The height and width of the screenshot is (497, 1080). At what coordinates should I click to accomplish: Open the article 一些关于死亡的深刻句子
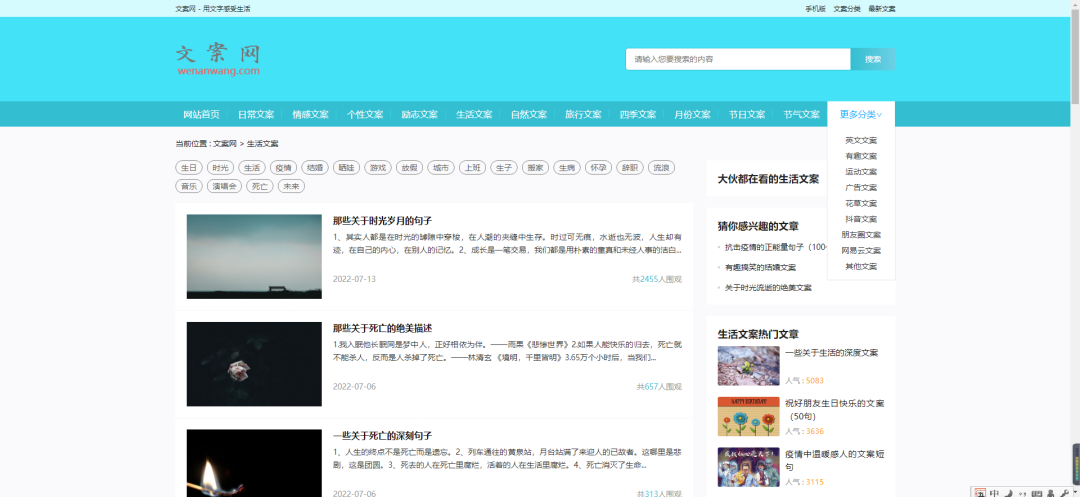coord(382,436)
